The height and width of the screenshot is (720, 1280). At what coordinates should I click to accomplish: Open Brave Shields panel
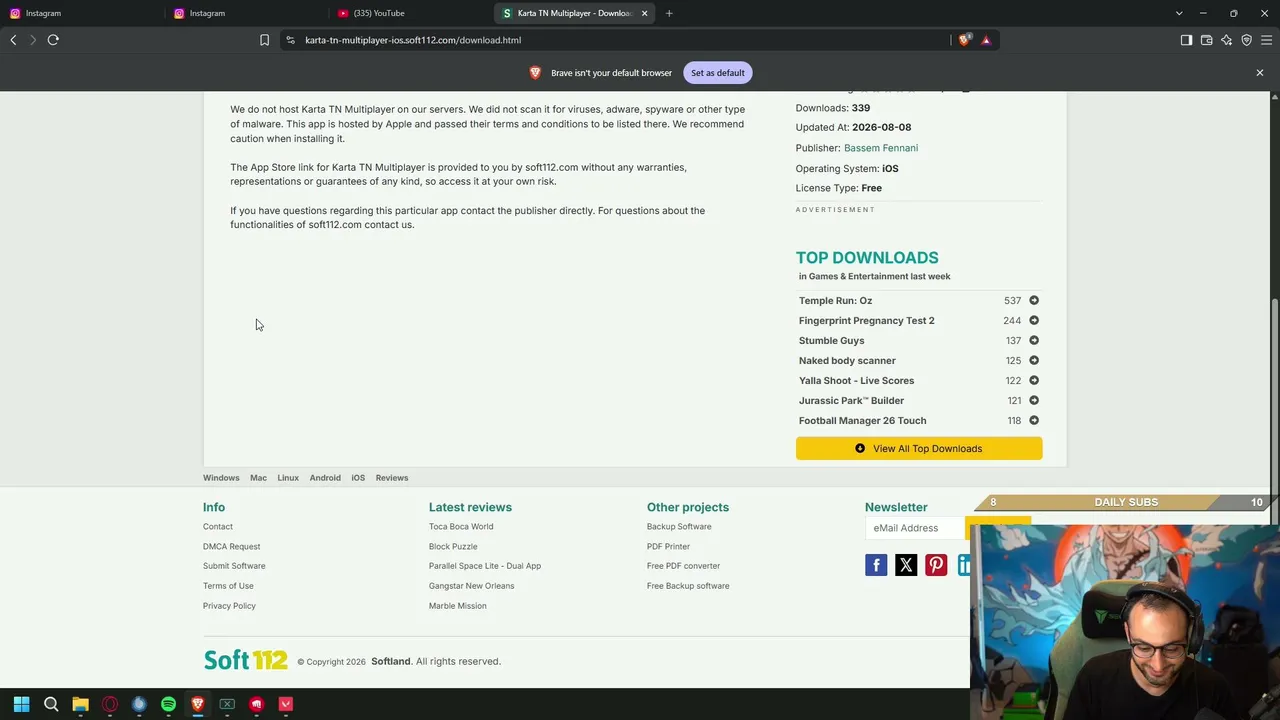964,40
